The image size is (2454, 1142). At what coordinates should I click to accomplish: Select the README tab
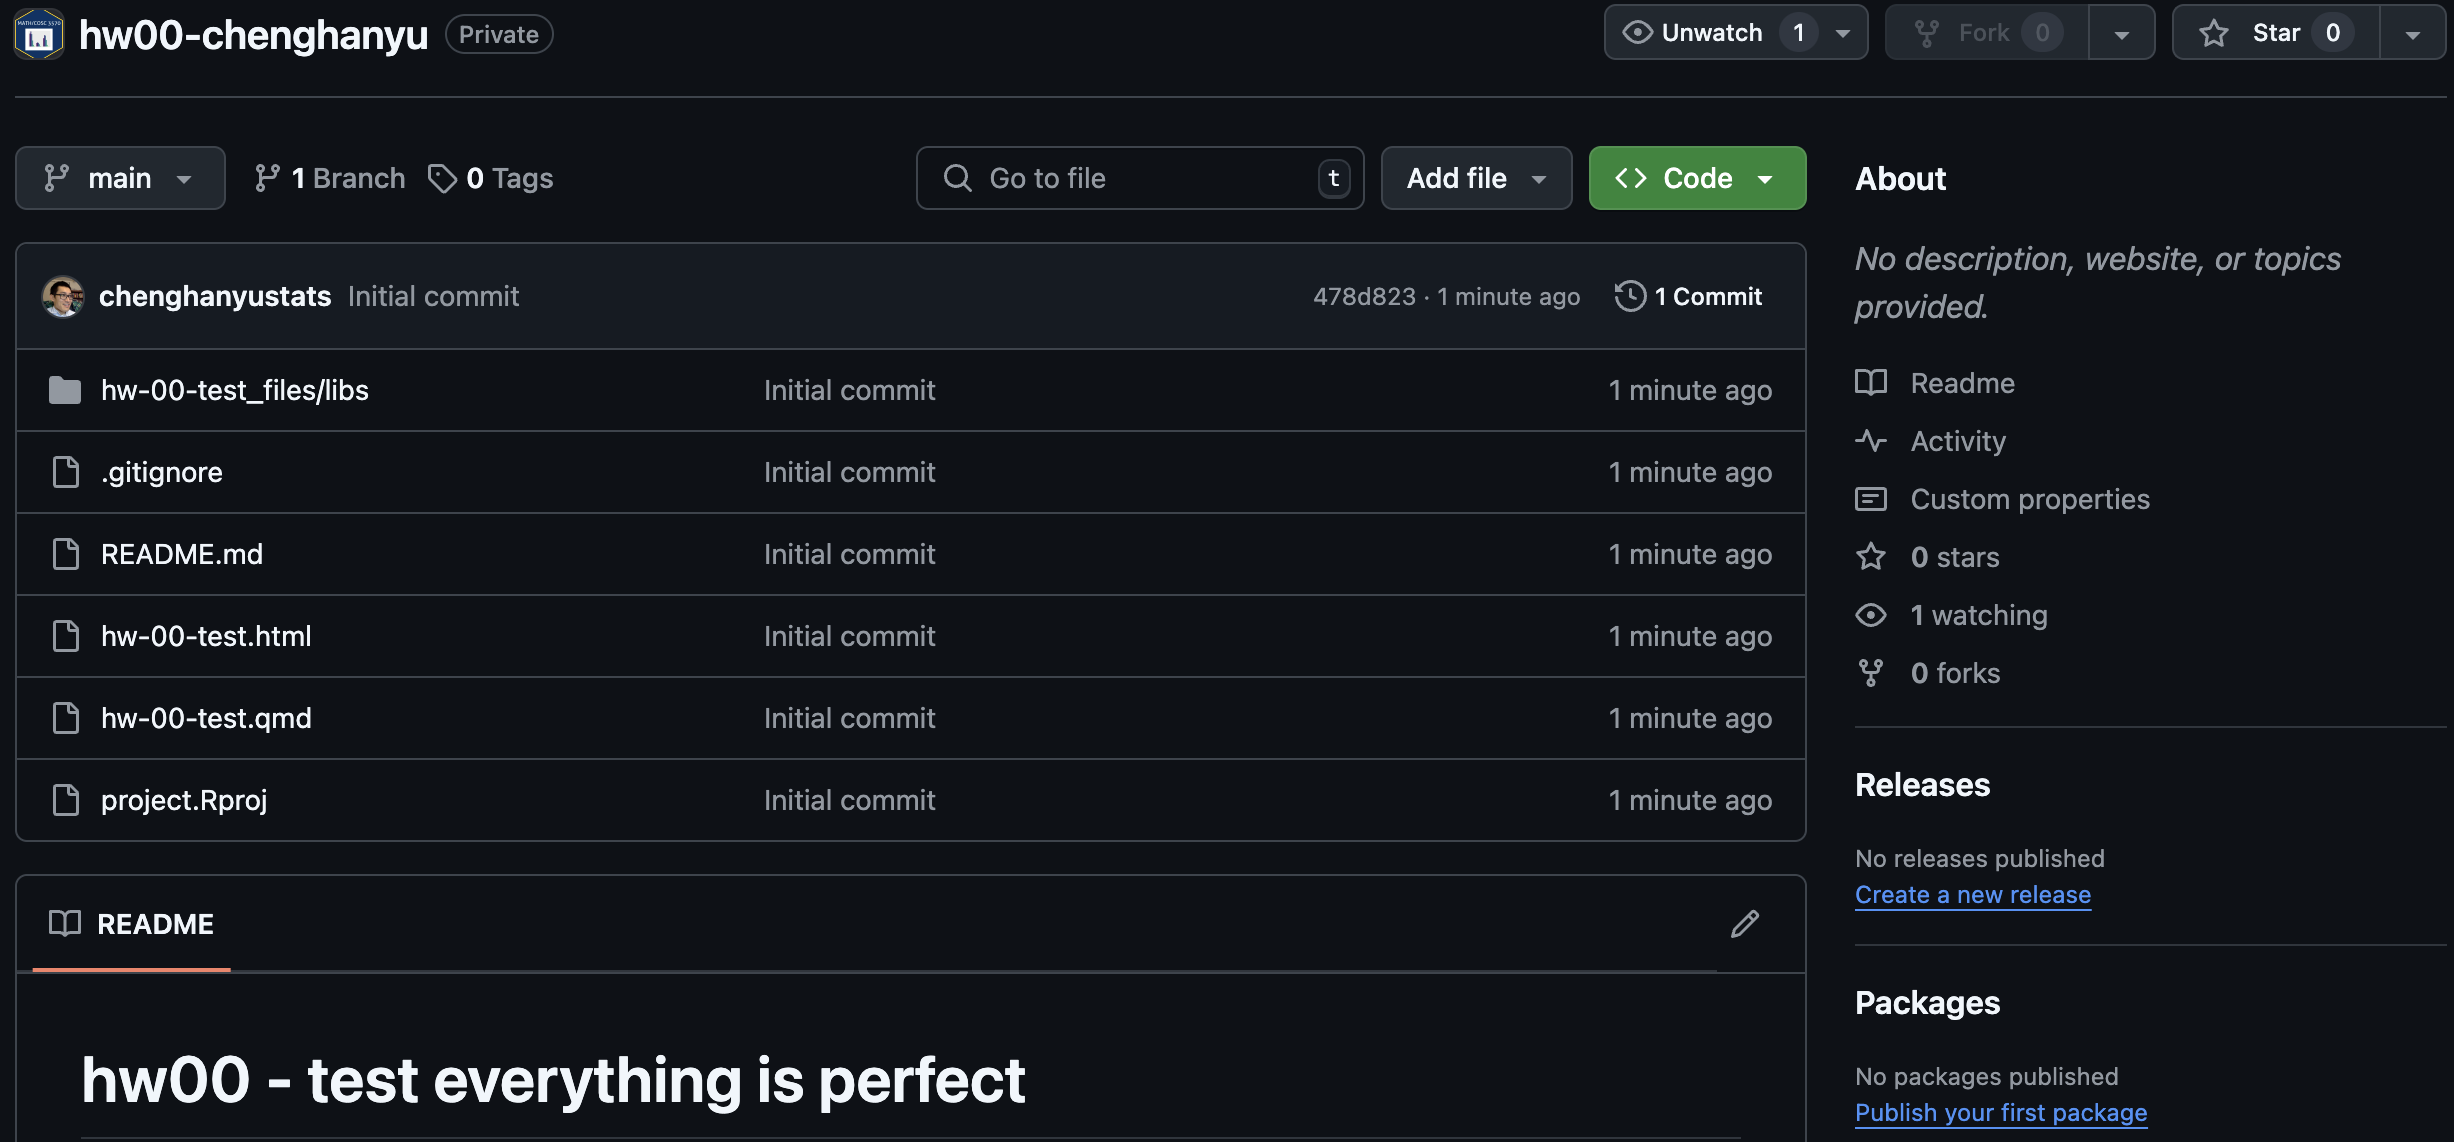click(132, 923)
